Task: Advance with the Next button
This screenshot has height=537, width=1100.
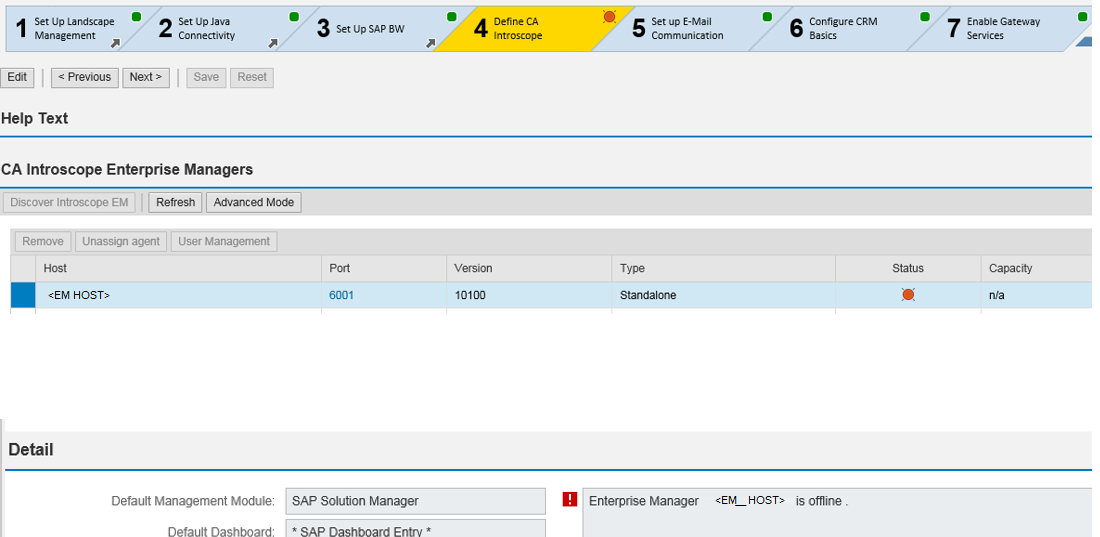Action: click(146, 77)
